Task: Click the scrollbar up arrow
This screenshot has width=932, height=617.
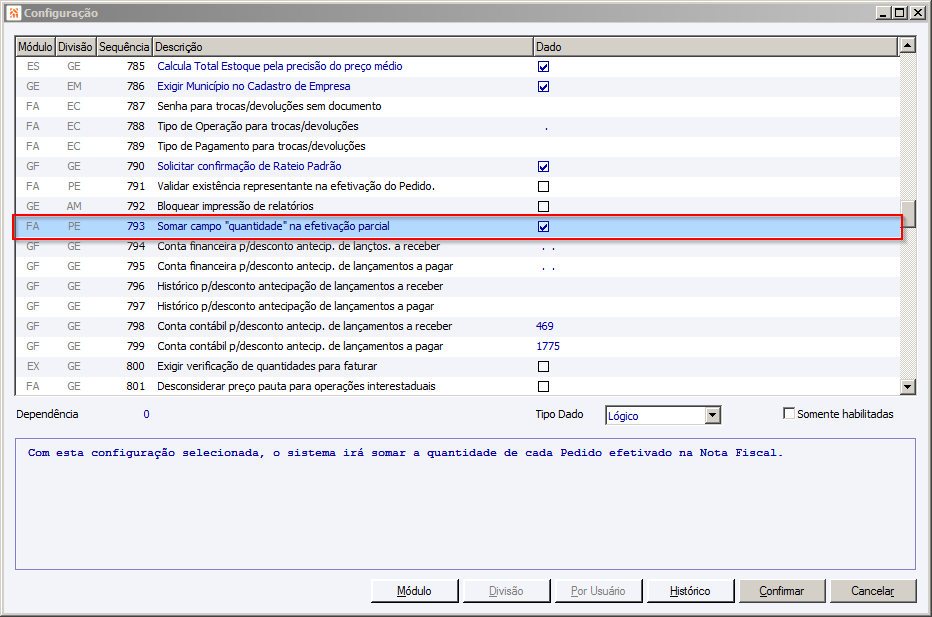Action: [x=908, y=45]
